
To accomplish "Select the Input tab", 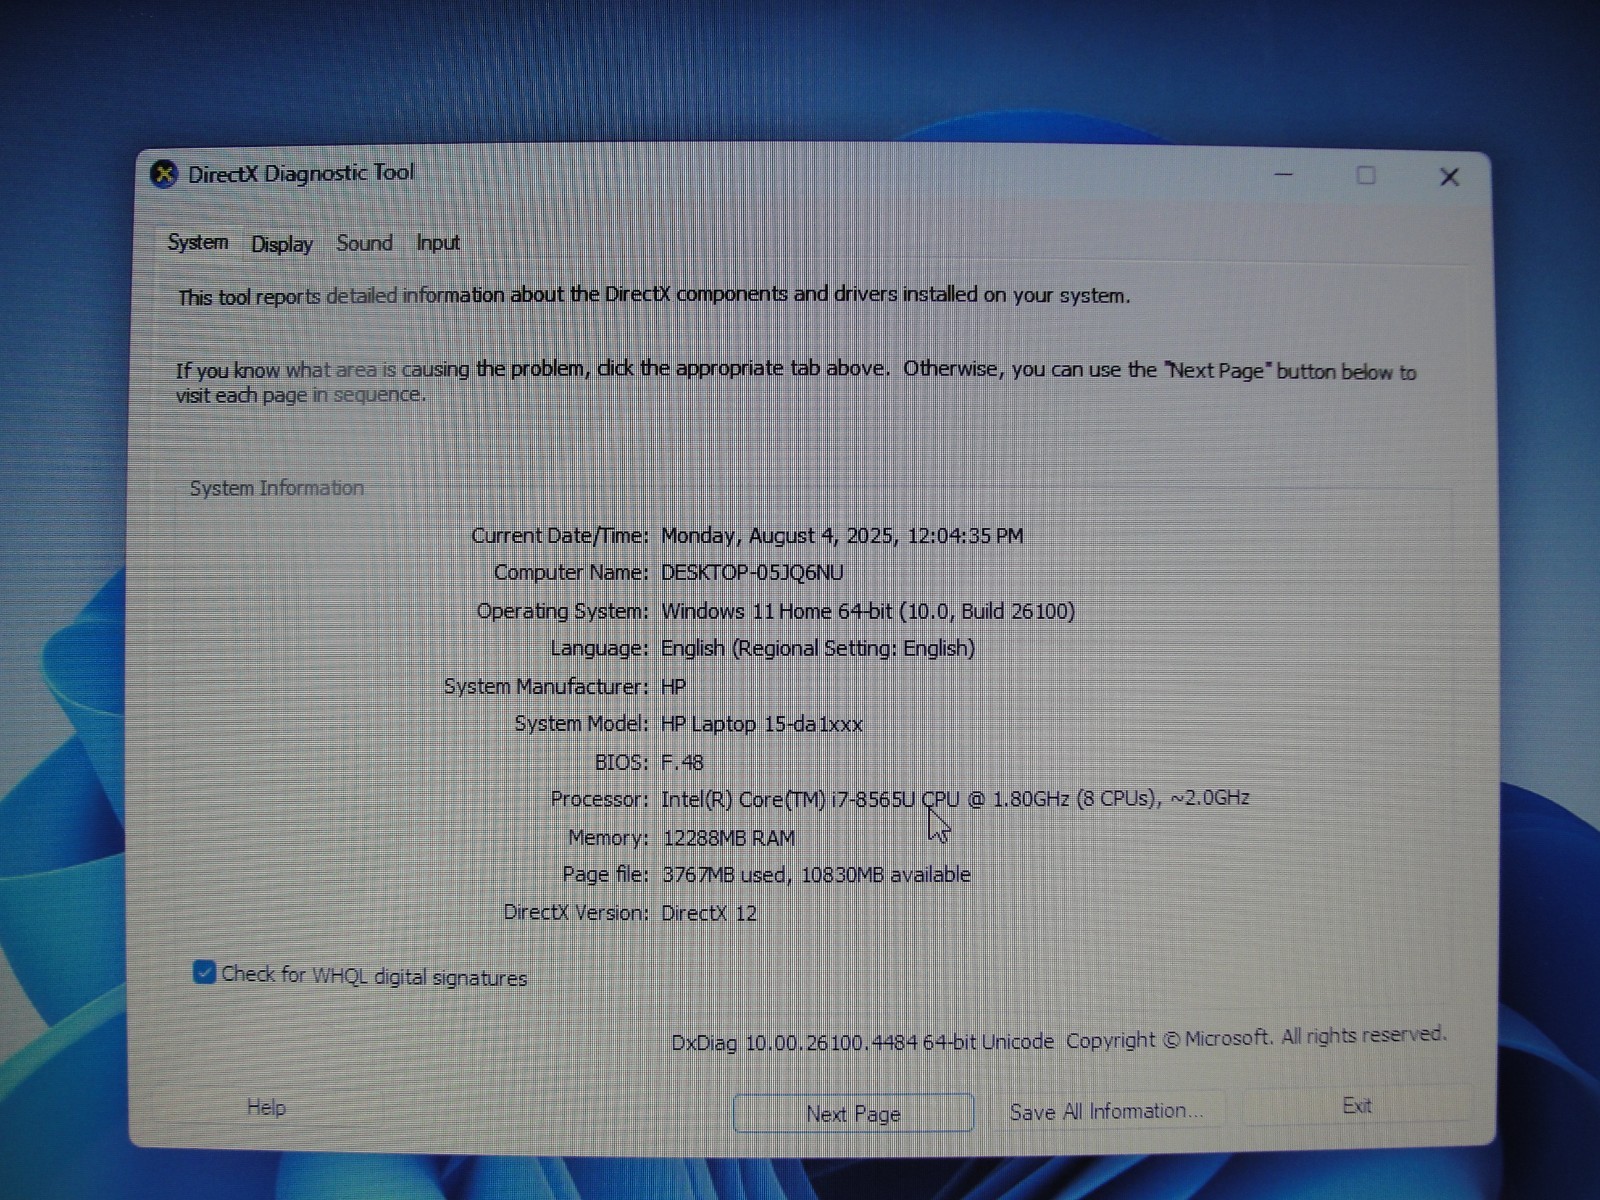I will [438, 243].
